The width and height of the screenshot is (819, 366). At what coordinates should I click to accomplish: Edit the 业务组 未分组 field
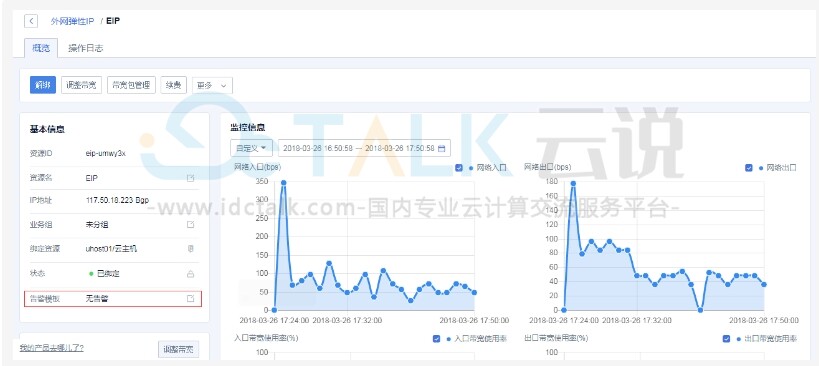pyautogui.click(x=190, y=225)
